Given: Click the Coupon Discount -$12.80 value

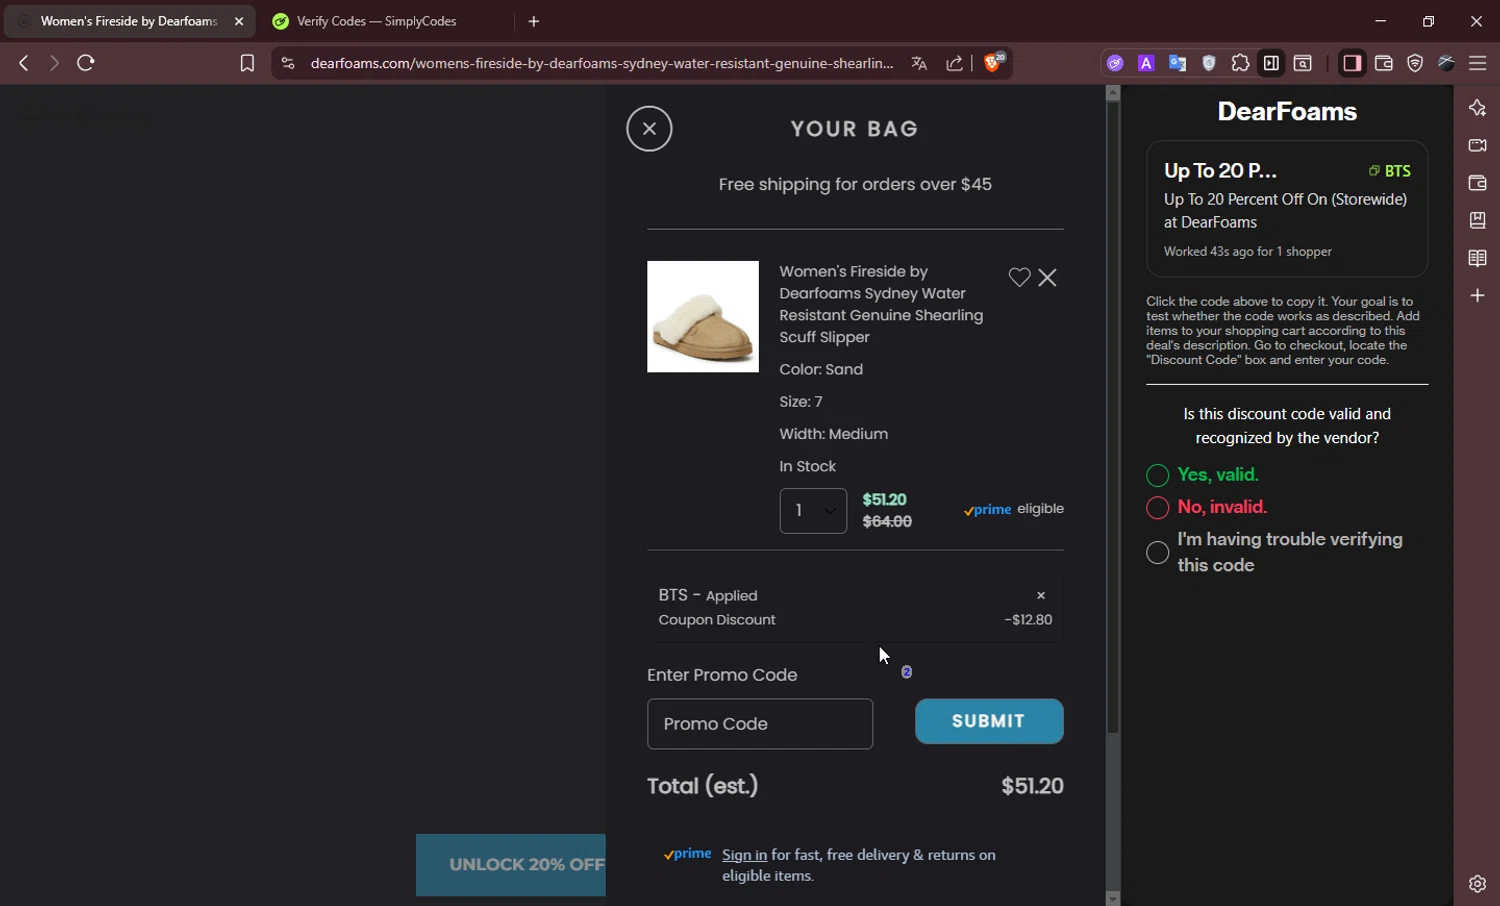Looking at the screenshot, I should coord(1028,620).
